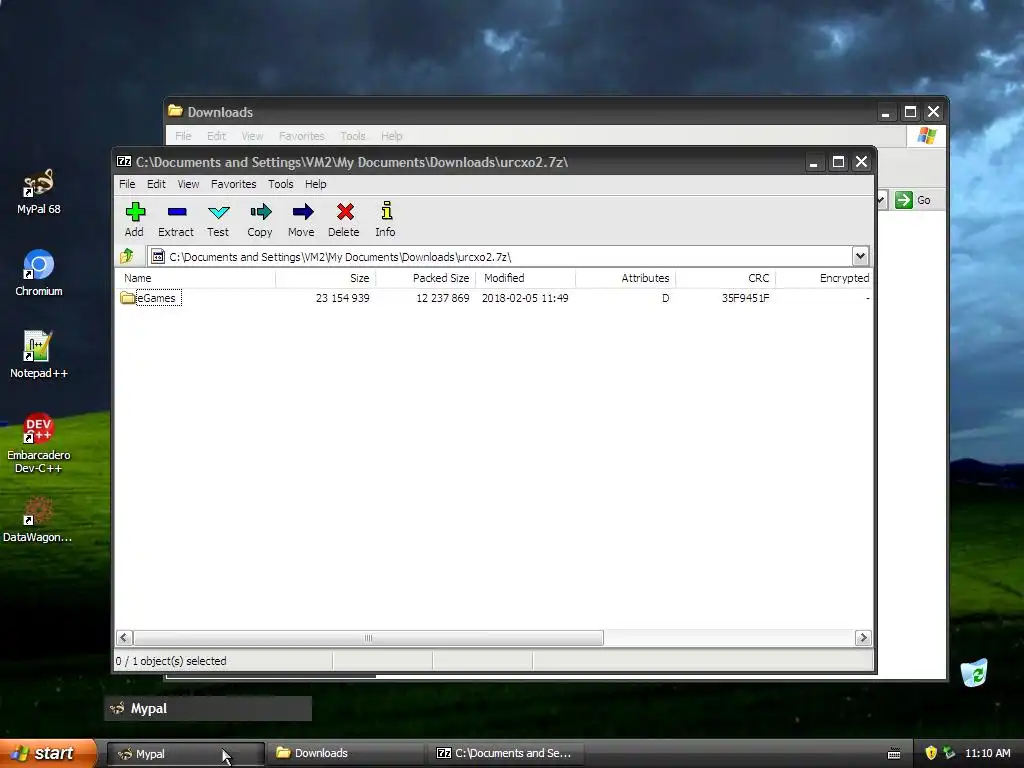Click the network tray icon beside the clock
Viewport: 1024px width, 768px height.
949,753
